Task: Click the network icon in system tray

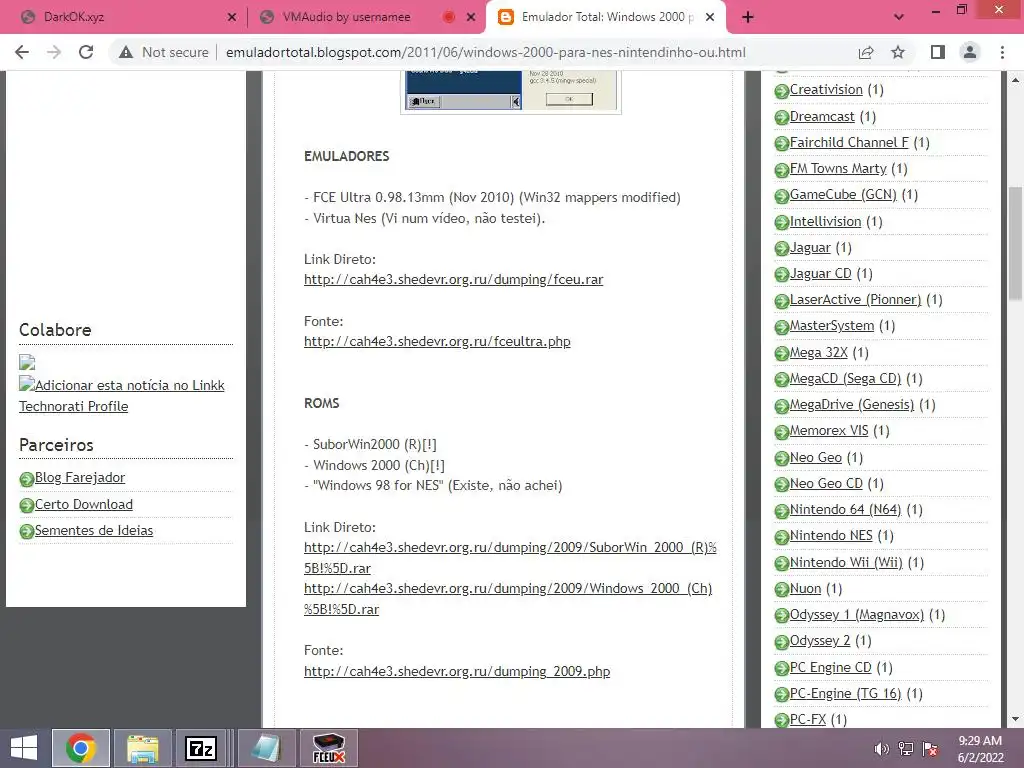Action: click(906, 749)
